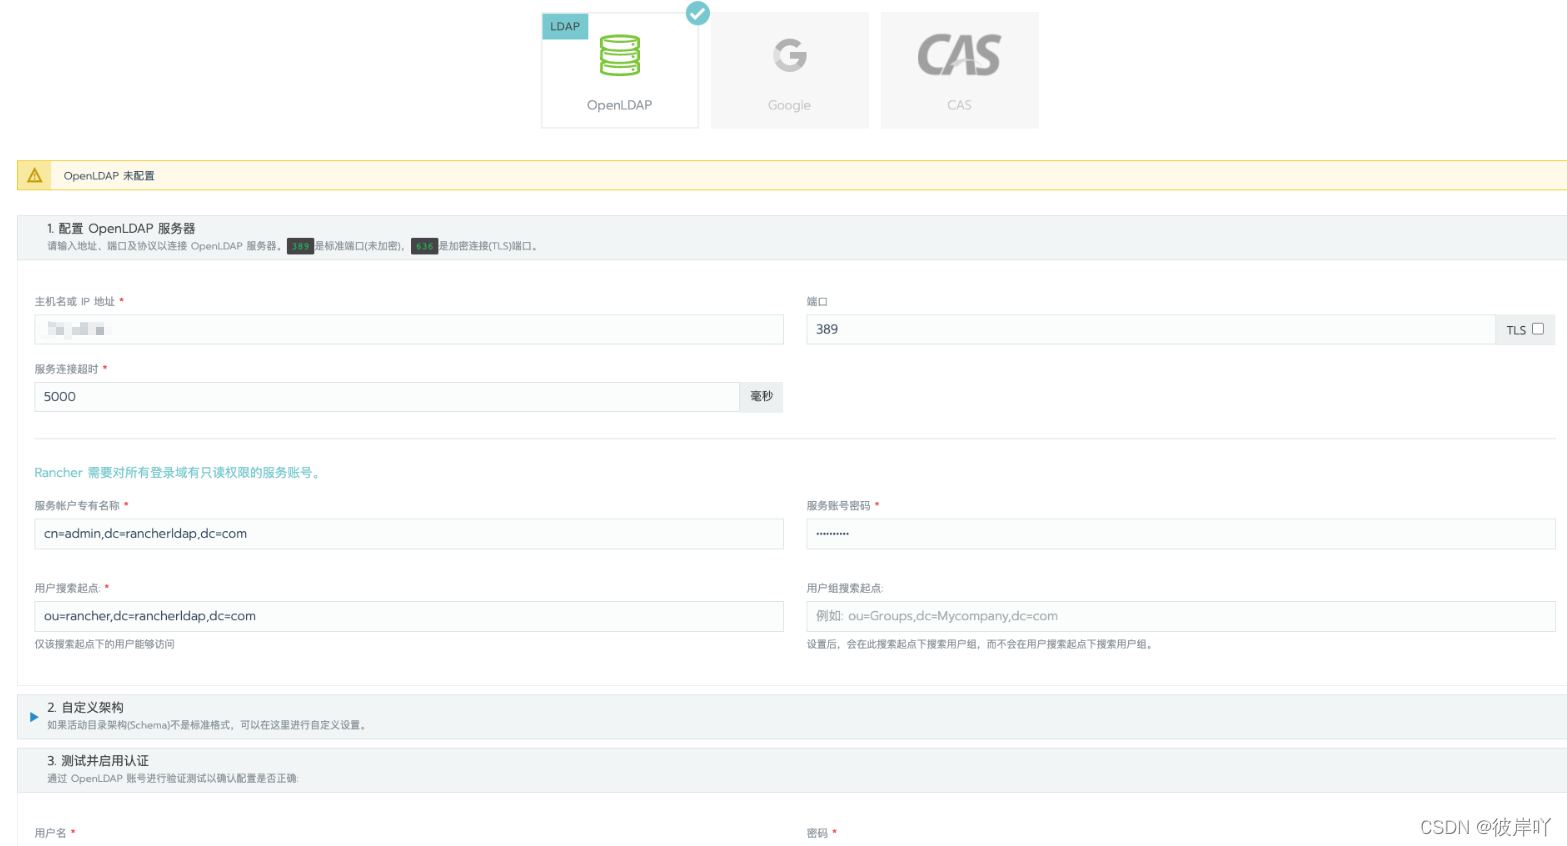1567x846 pixels.
Task: Edit the port field showing 389
Action: pyautogui.click(x=1150, y=329)
